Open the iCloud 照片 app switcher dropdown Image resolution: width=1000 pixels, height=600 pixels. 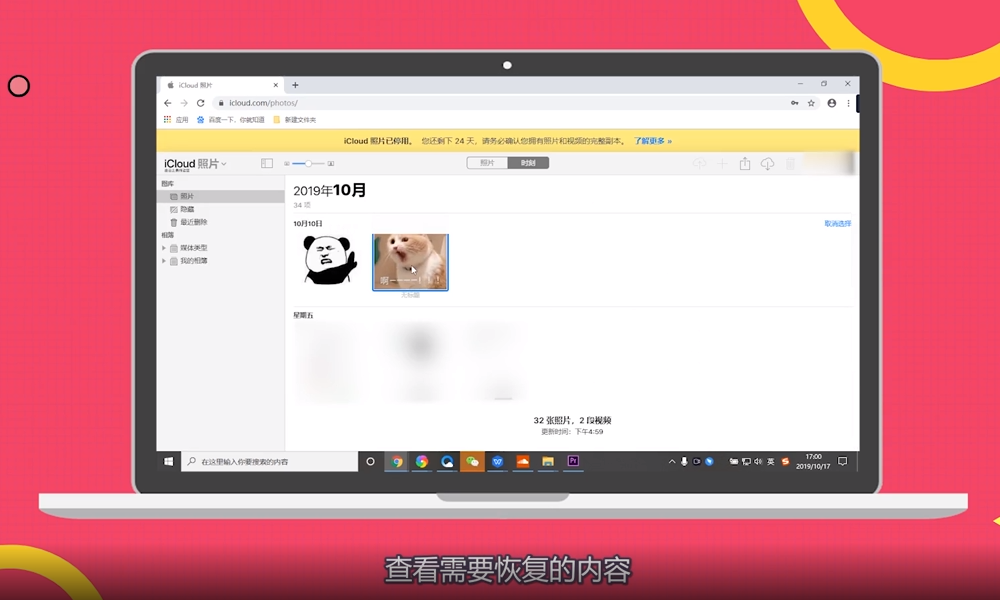tap(195, 164)
